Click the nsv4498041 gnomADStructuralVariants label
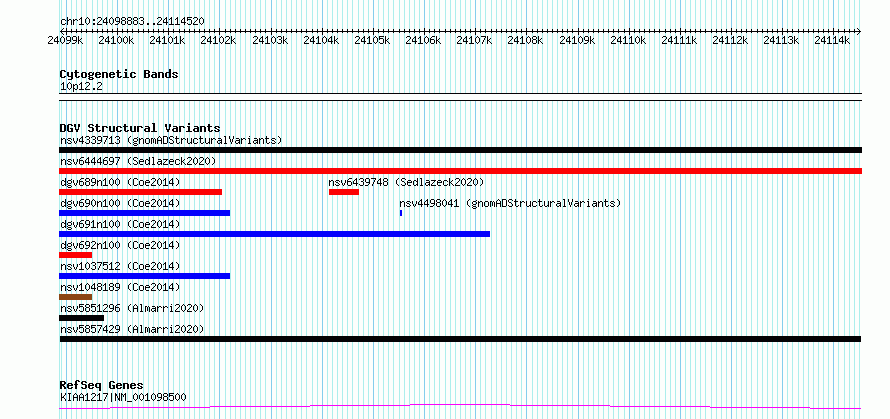Image resolution: width=890 pixels, height=419 pixels. point(510,203)
